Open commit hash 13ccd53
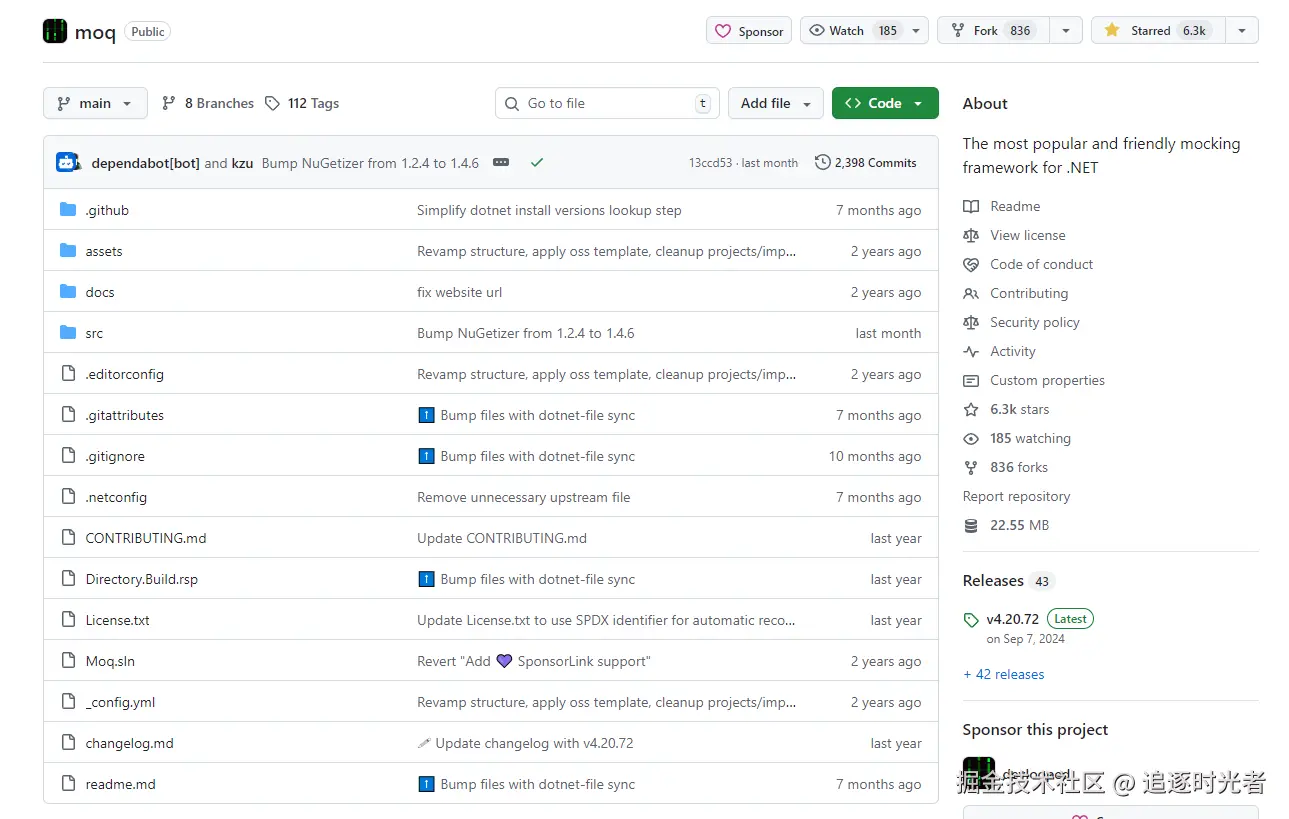 [x=710, y=163]
